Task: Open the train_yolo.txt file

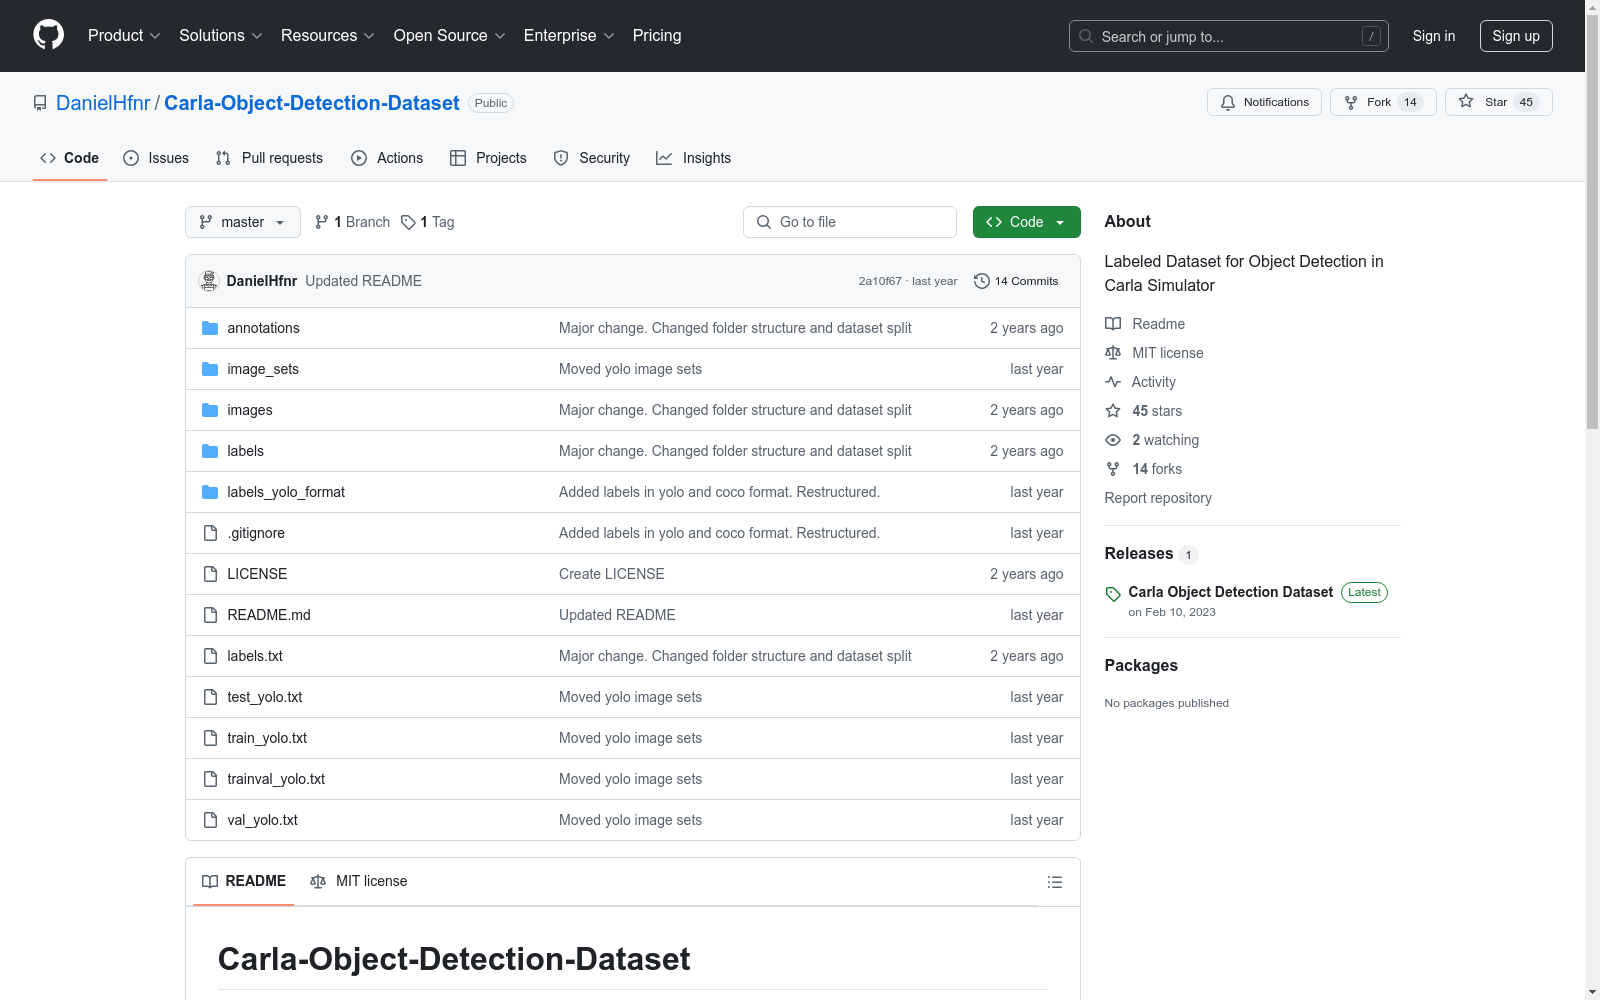Action: click(267, 738)
